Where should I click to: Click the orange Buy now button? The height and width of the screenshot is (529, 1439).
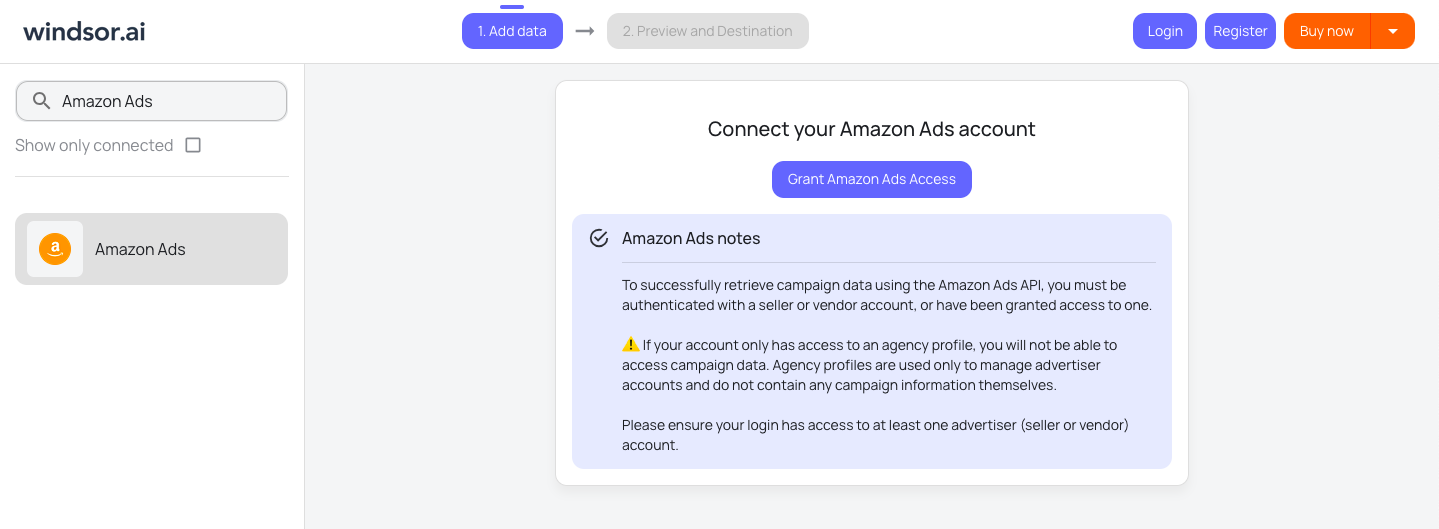click(x=1326, y=31)
